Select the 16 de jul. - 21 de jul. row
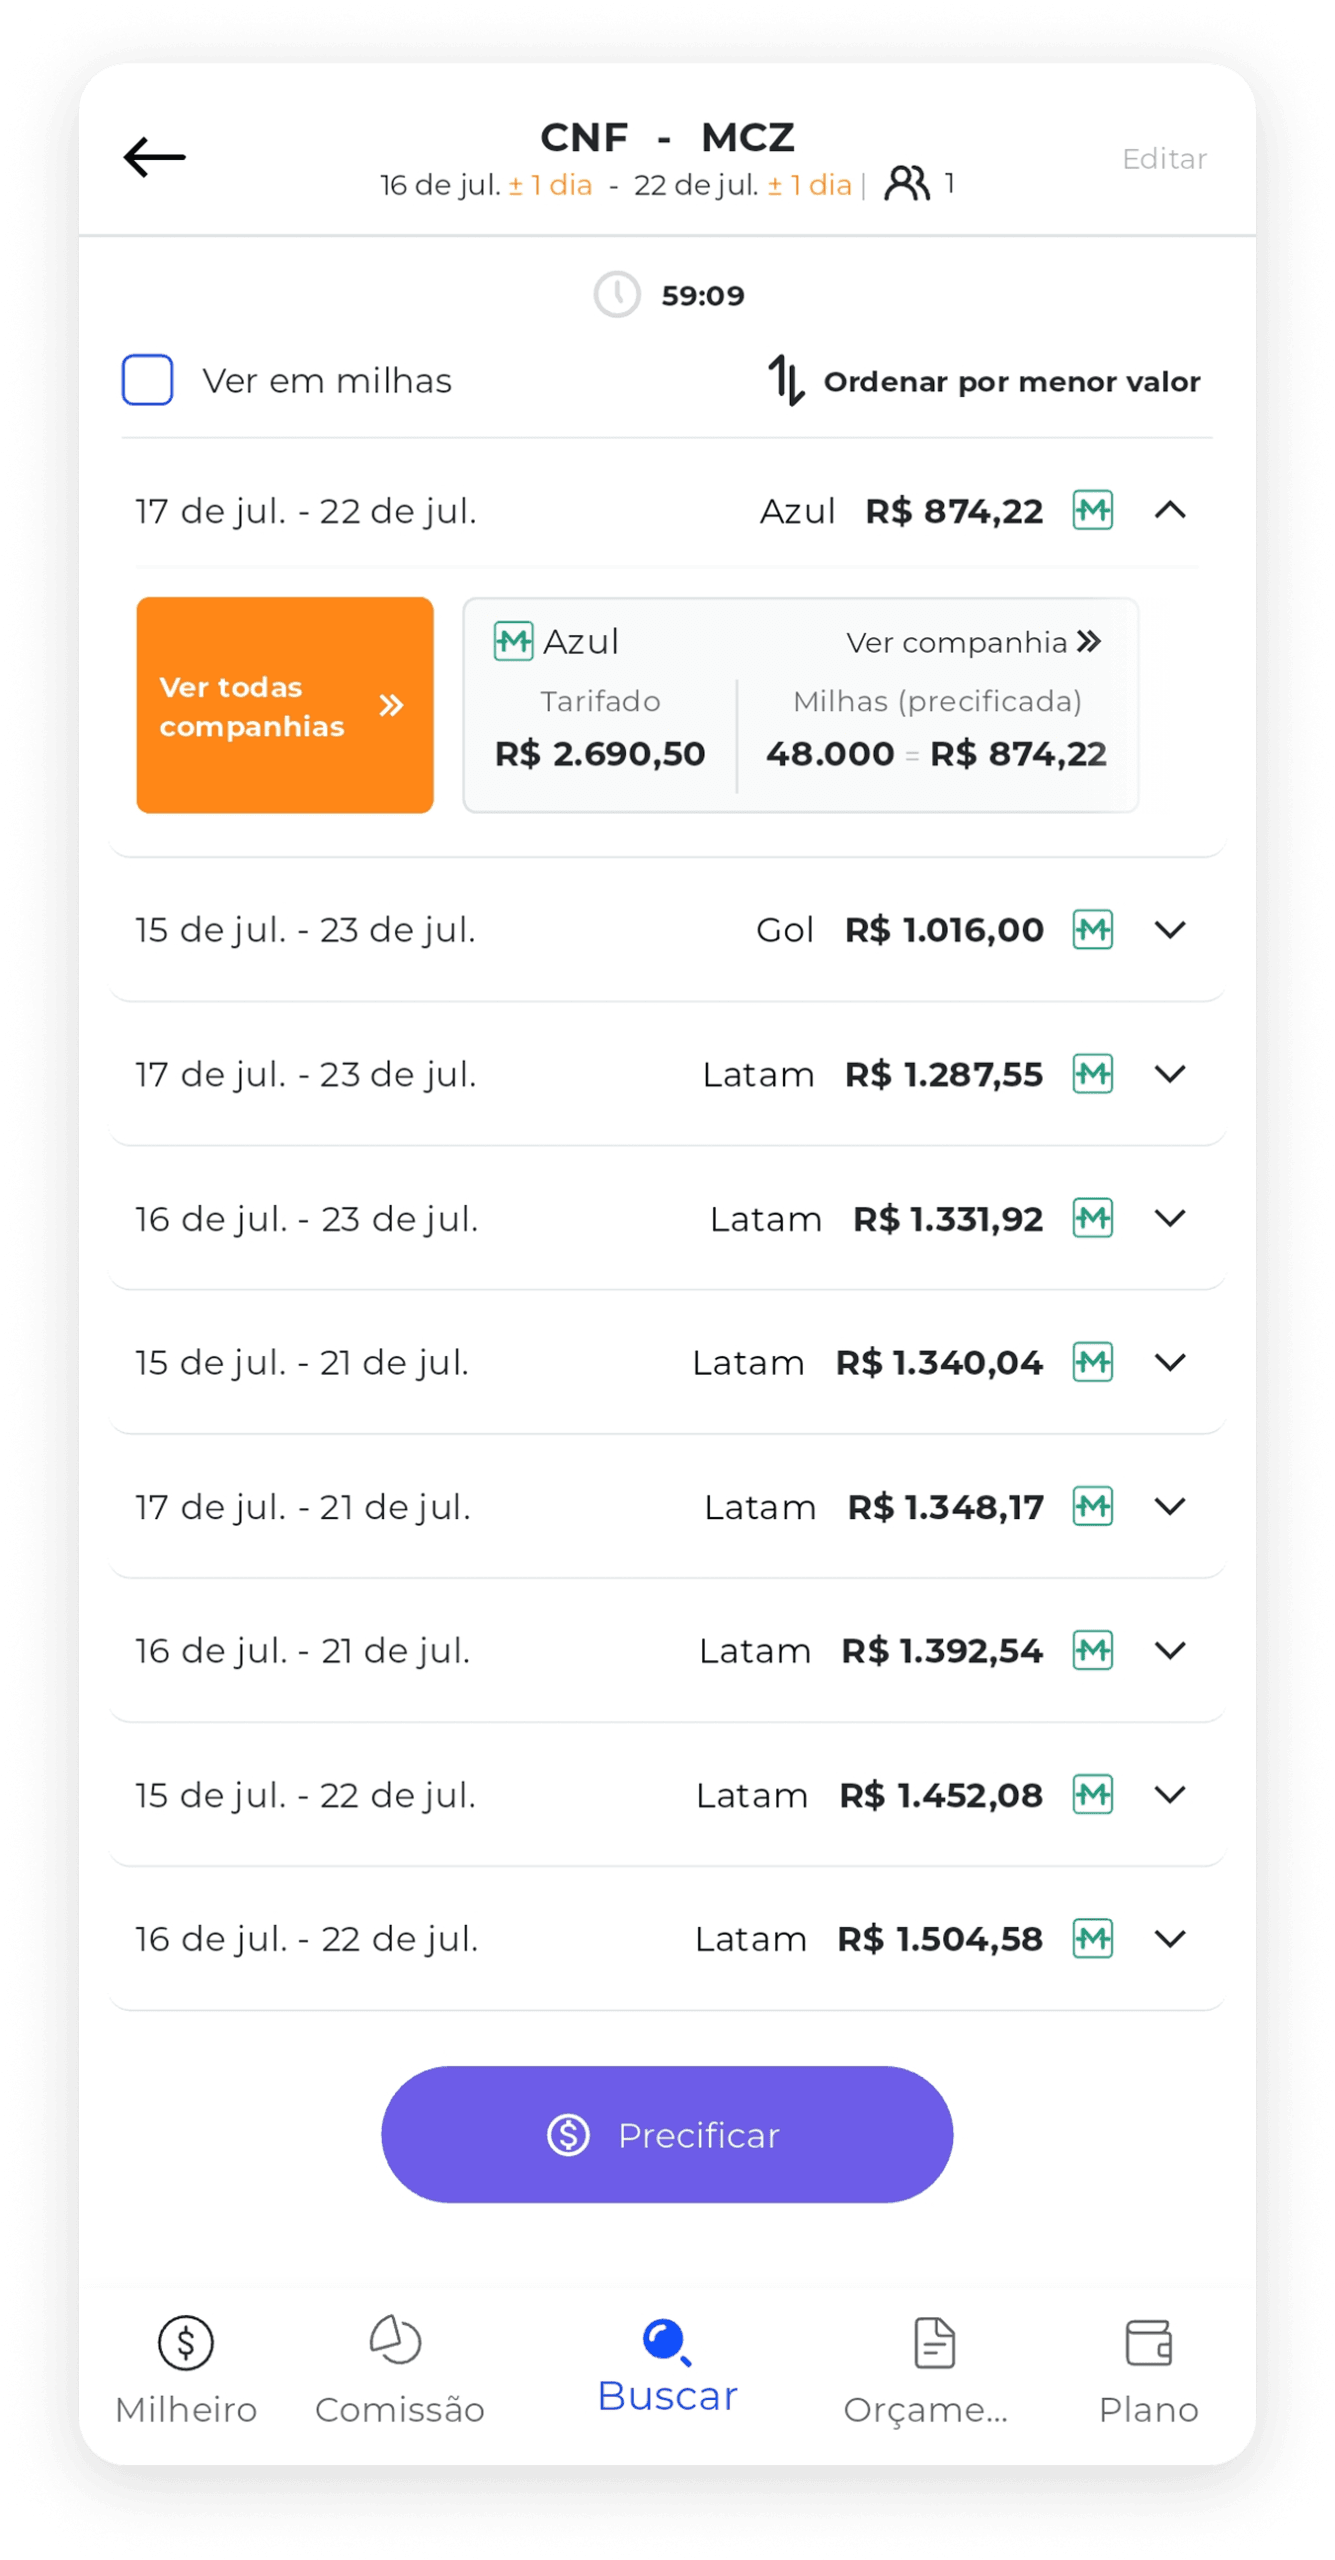Image resolution: width=1335 pixels, height=2560 pixels. [304, 1651]
